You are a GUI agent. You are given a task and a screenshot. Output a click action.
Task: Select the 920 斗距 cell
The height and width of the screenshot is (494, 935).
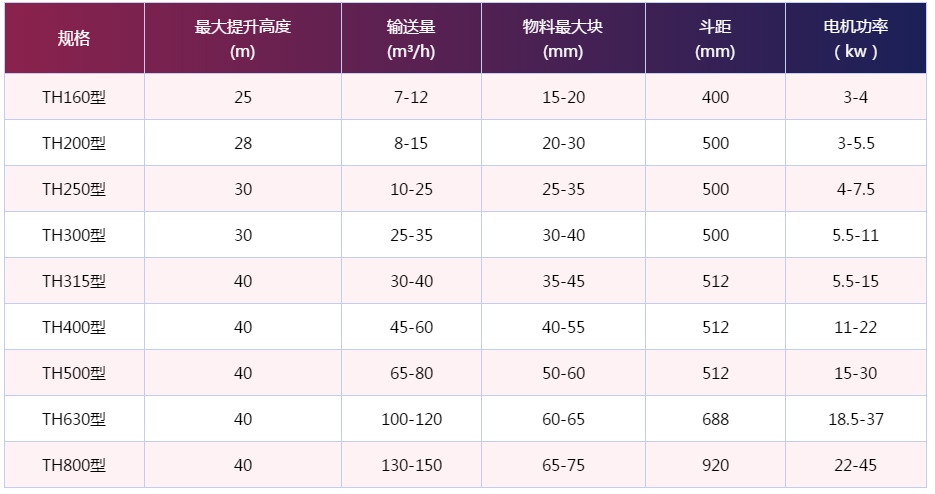715,465
